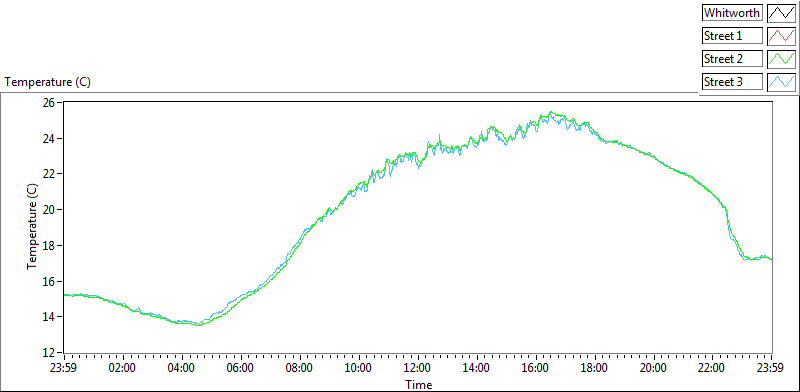
Task: Click the starting 23:59 x-axis label
Action: 64,369
